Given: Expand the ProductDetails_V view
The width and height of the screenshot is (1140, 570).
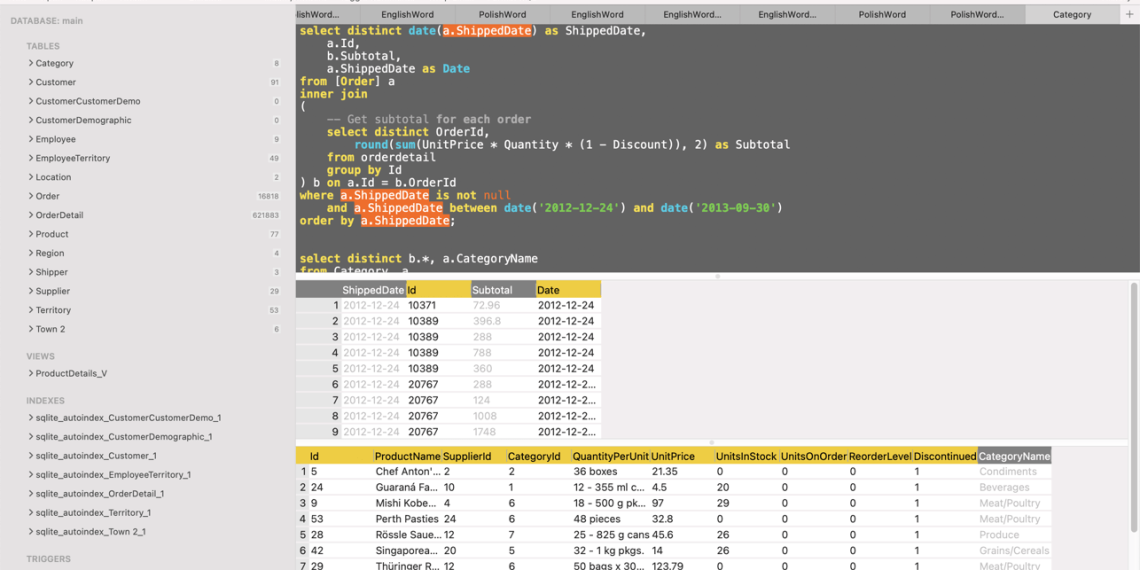Looking at the screenshot, I should (31, 373).
